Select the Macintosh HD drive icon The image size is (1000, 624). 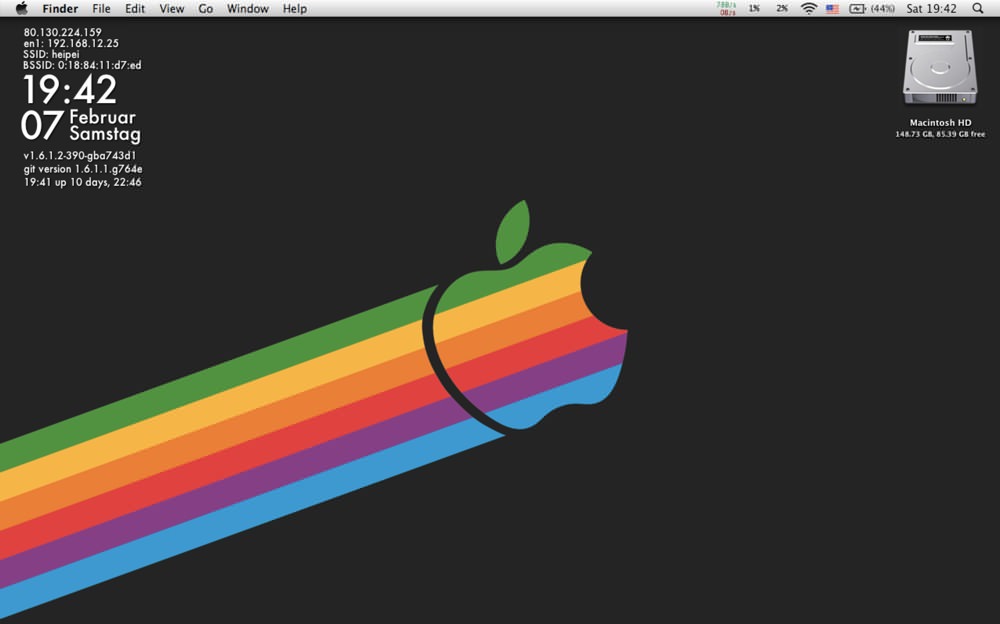click(940, 68)
